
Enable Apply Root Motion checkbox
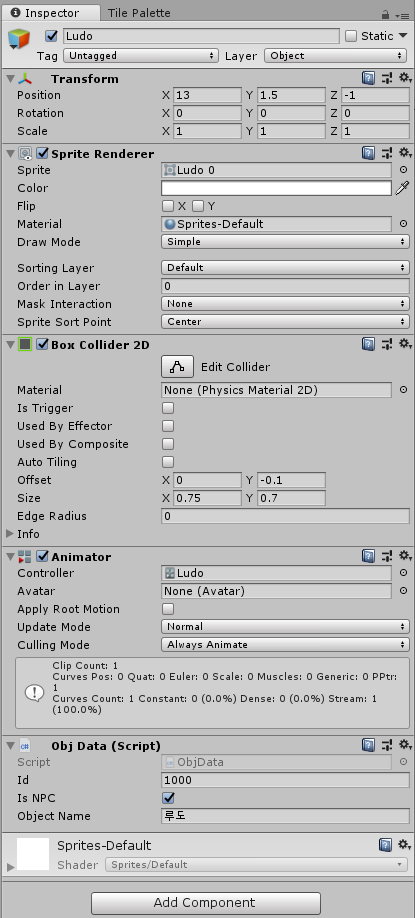tap(168, 609)
